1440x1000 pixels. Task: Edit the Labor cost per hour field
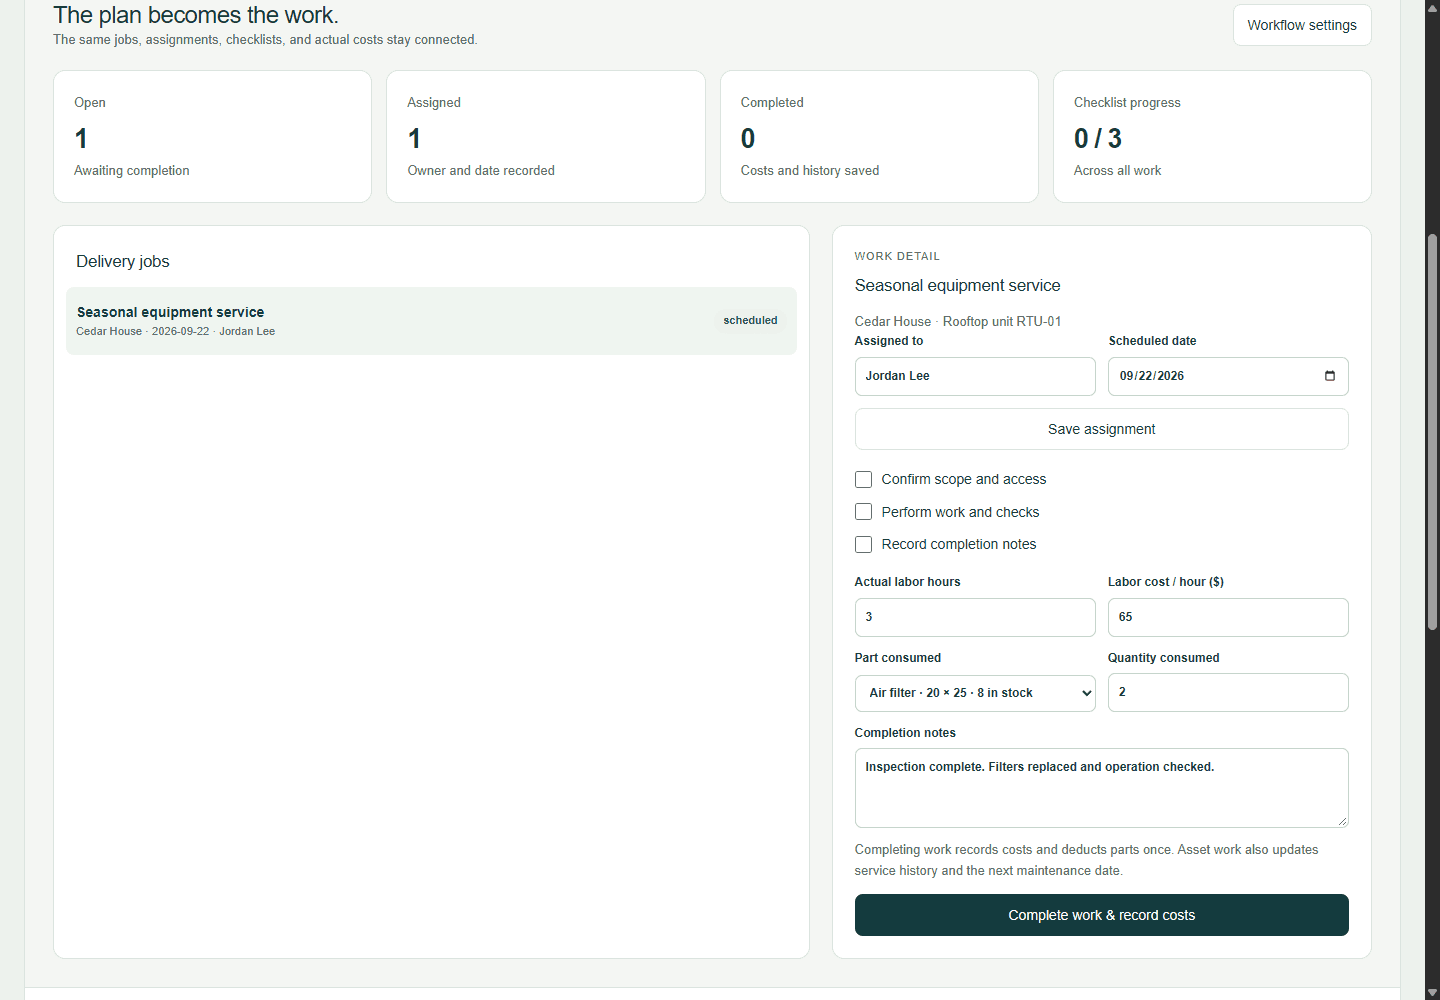pyautogui.click(x=1228, y=617)
